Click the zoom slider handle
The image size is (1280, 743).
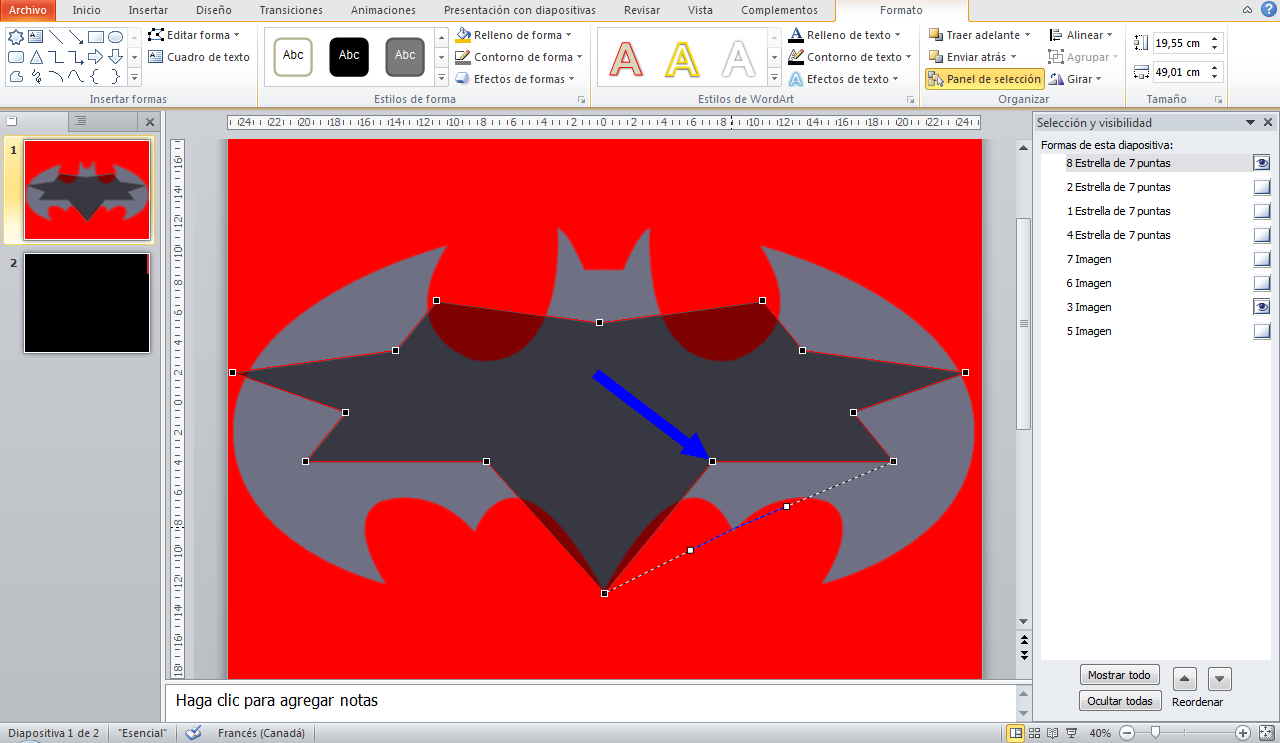[1155, 733]
